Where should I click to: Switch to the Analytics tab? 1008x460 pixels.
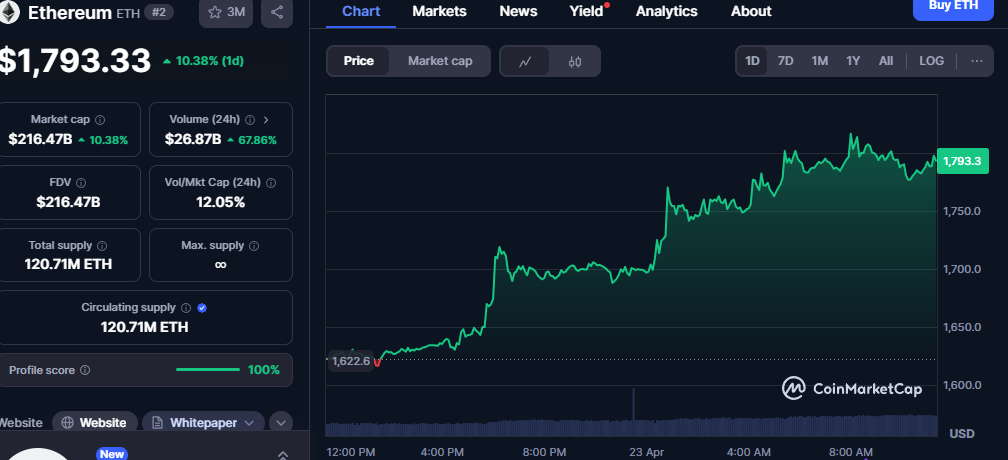click(x=666, y=12)
